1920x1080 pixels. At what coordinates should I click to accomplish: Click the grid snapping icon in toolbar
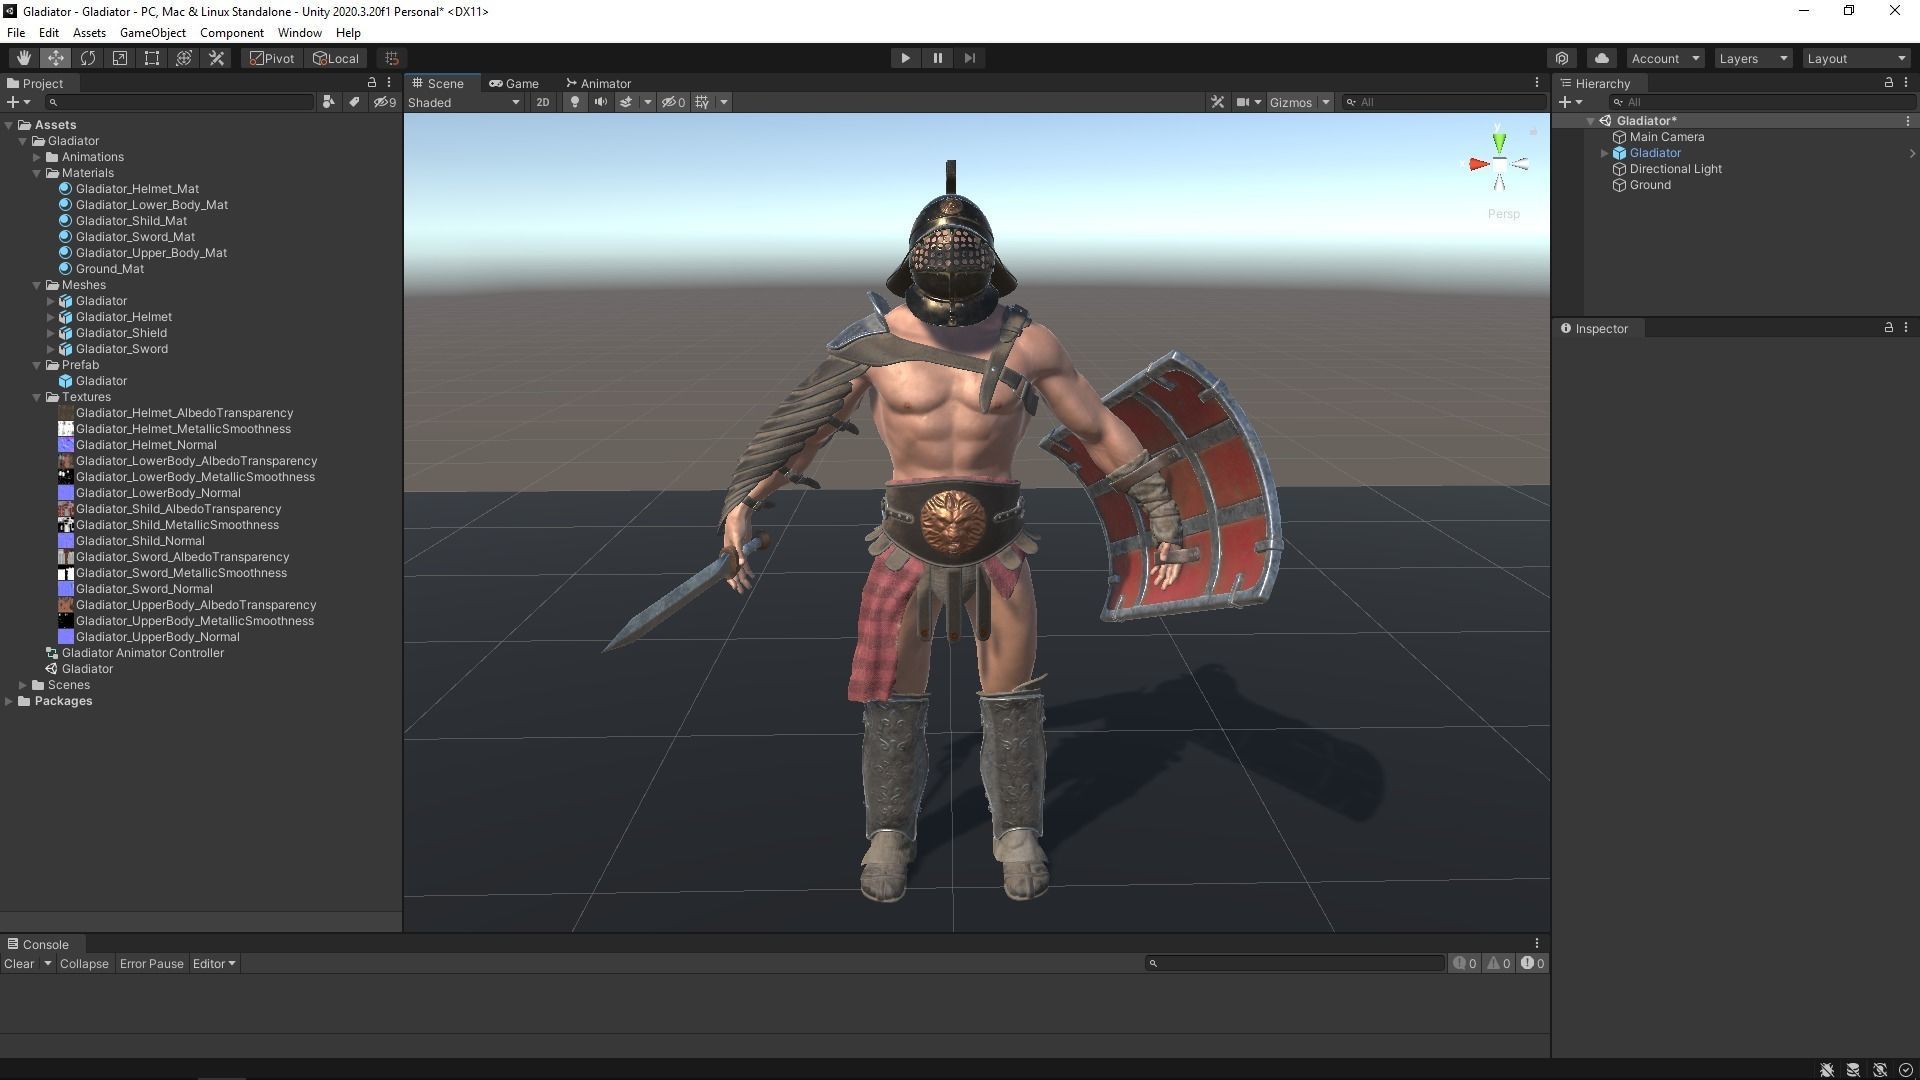(392, 58)
